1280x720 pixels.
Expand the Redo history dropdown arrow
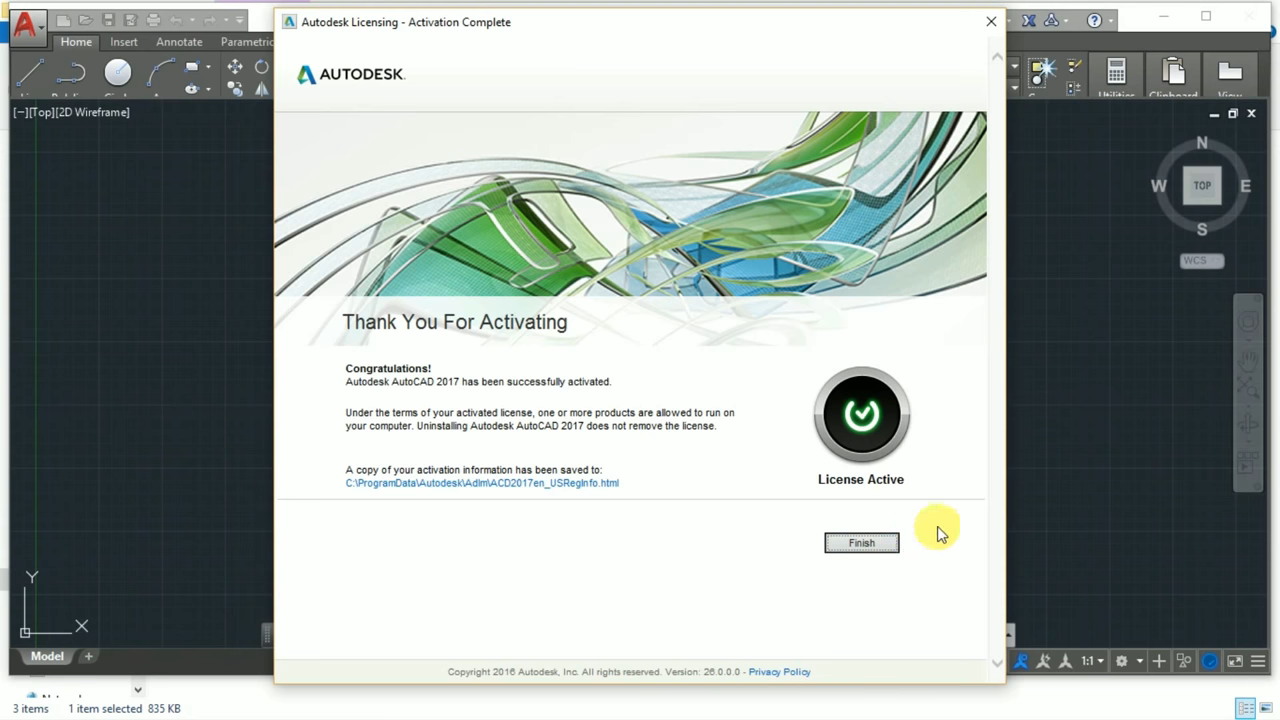tap(226, 20)
